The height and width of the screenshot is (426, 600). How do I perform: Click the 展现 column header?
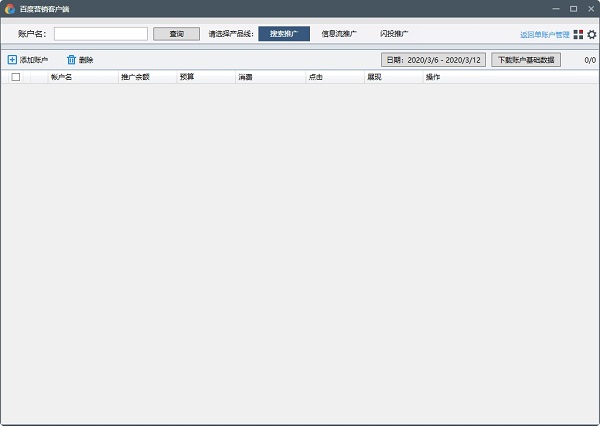[x=393, y=77]
